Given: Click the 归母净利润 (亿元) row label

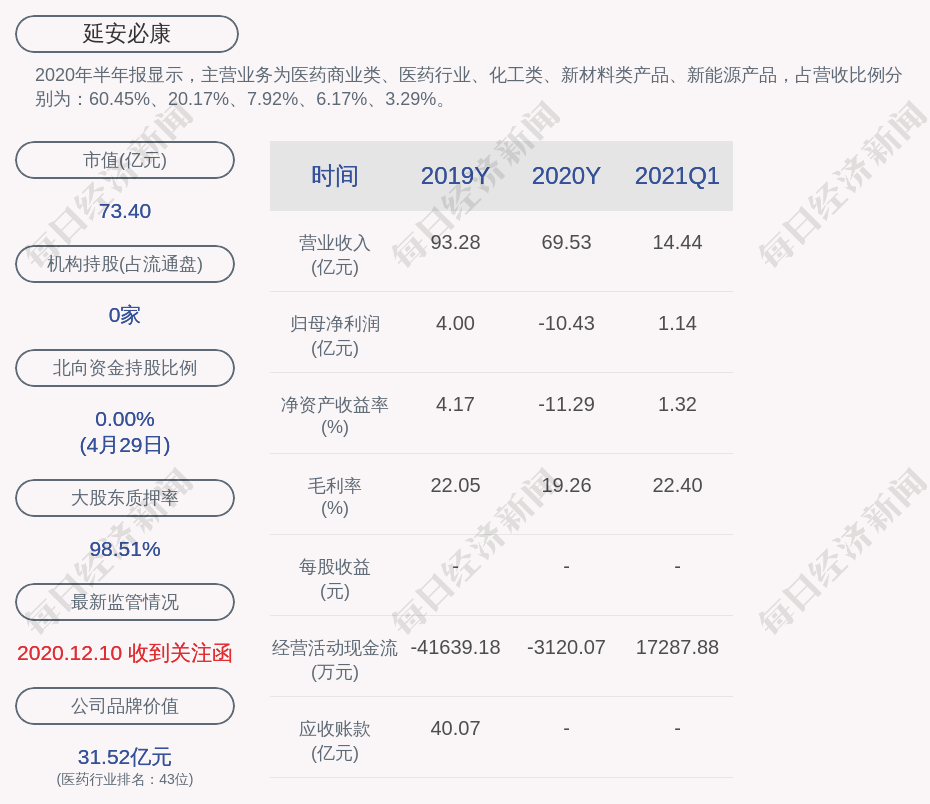Looking at the screenshot, I should pos(335,336).
